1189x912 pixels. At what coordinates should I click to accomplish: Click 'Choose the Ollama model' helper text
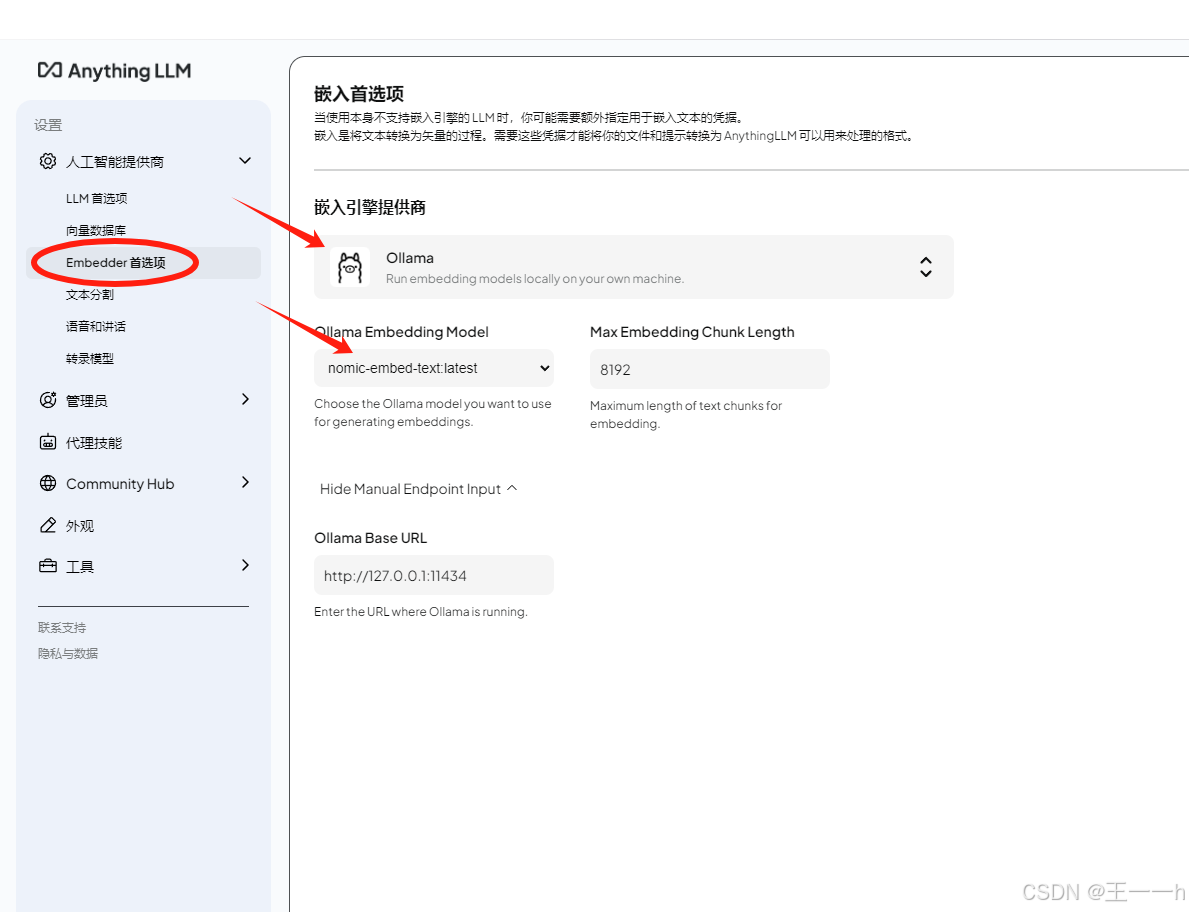click(433, 412)
